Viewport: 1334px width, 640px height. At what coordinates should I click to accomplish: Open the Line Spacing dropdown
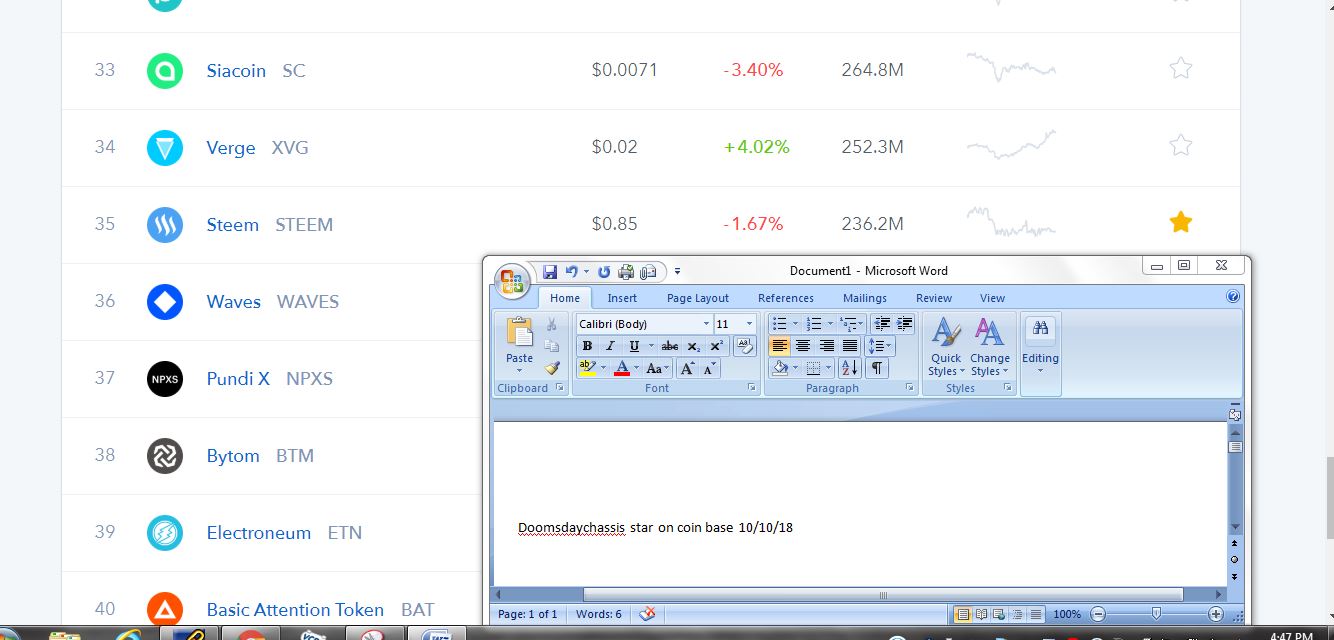pyautogui.click(x=878, y=346)
